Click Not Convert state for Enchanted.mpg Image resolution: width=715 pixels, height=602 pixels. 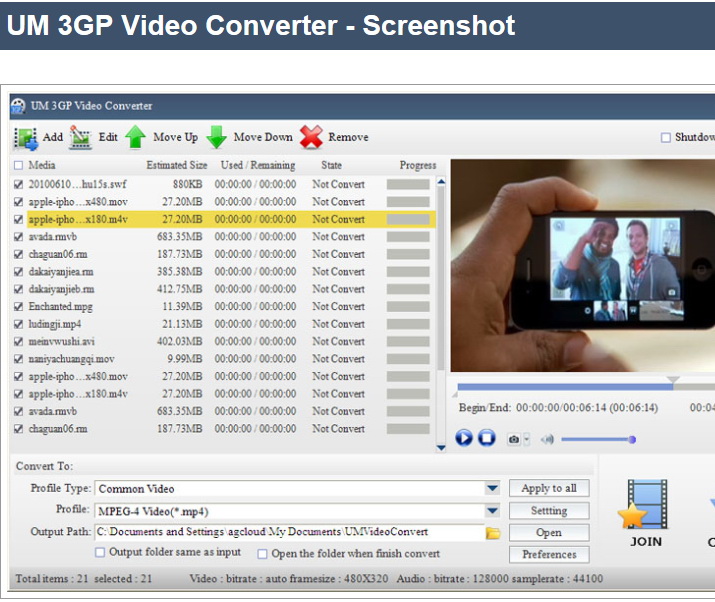click(338, 306)
